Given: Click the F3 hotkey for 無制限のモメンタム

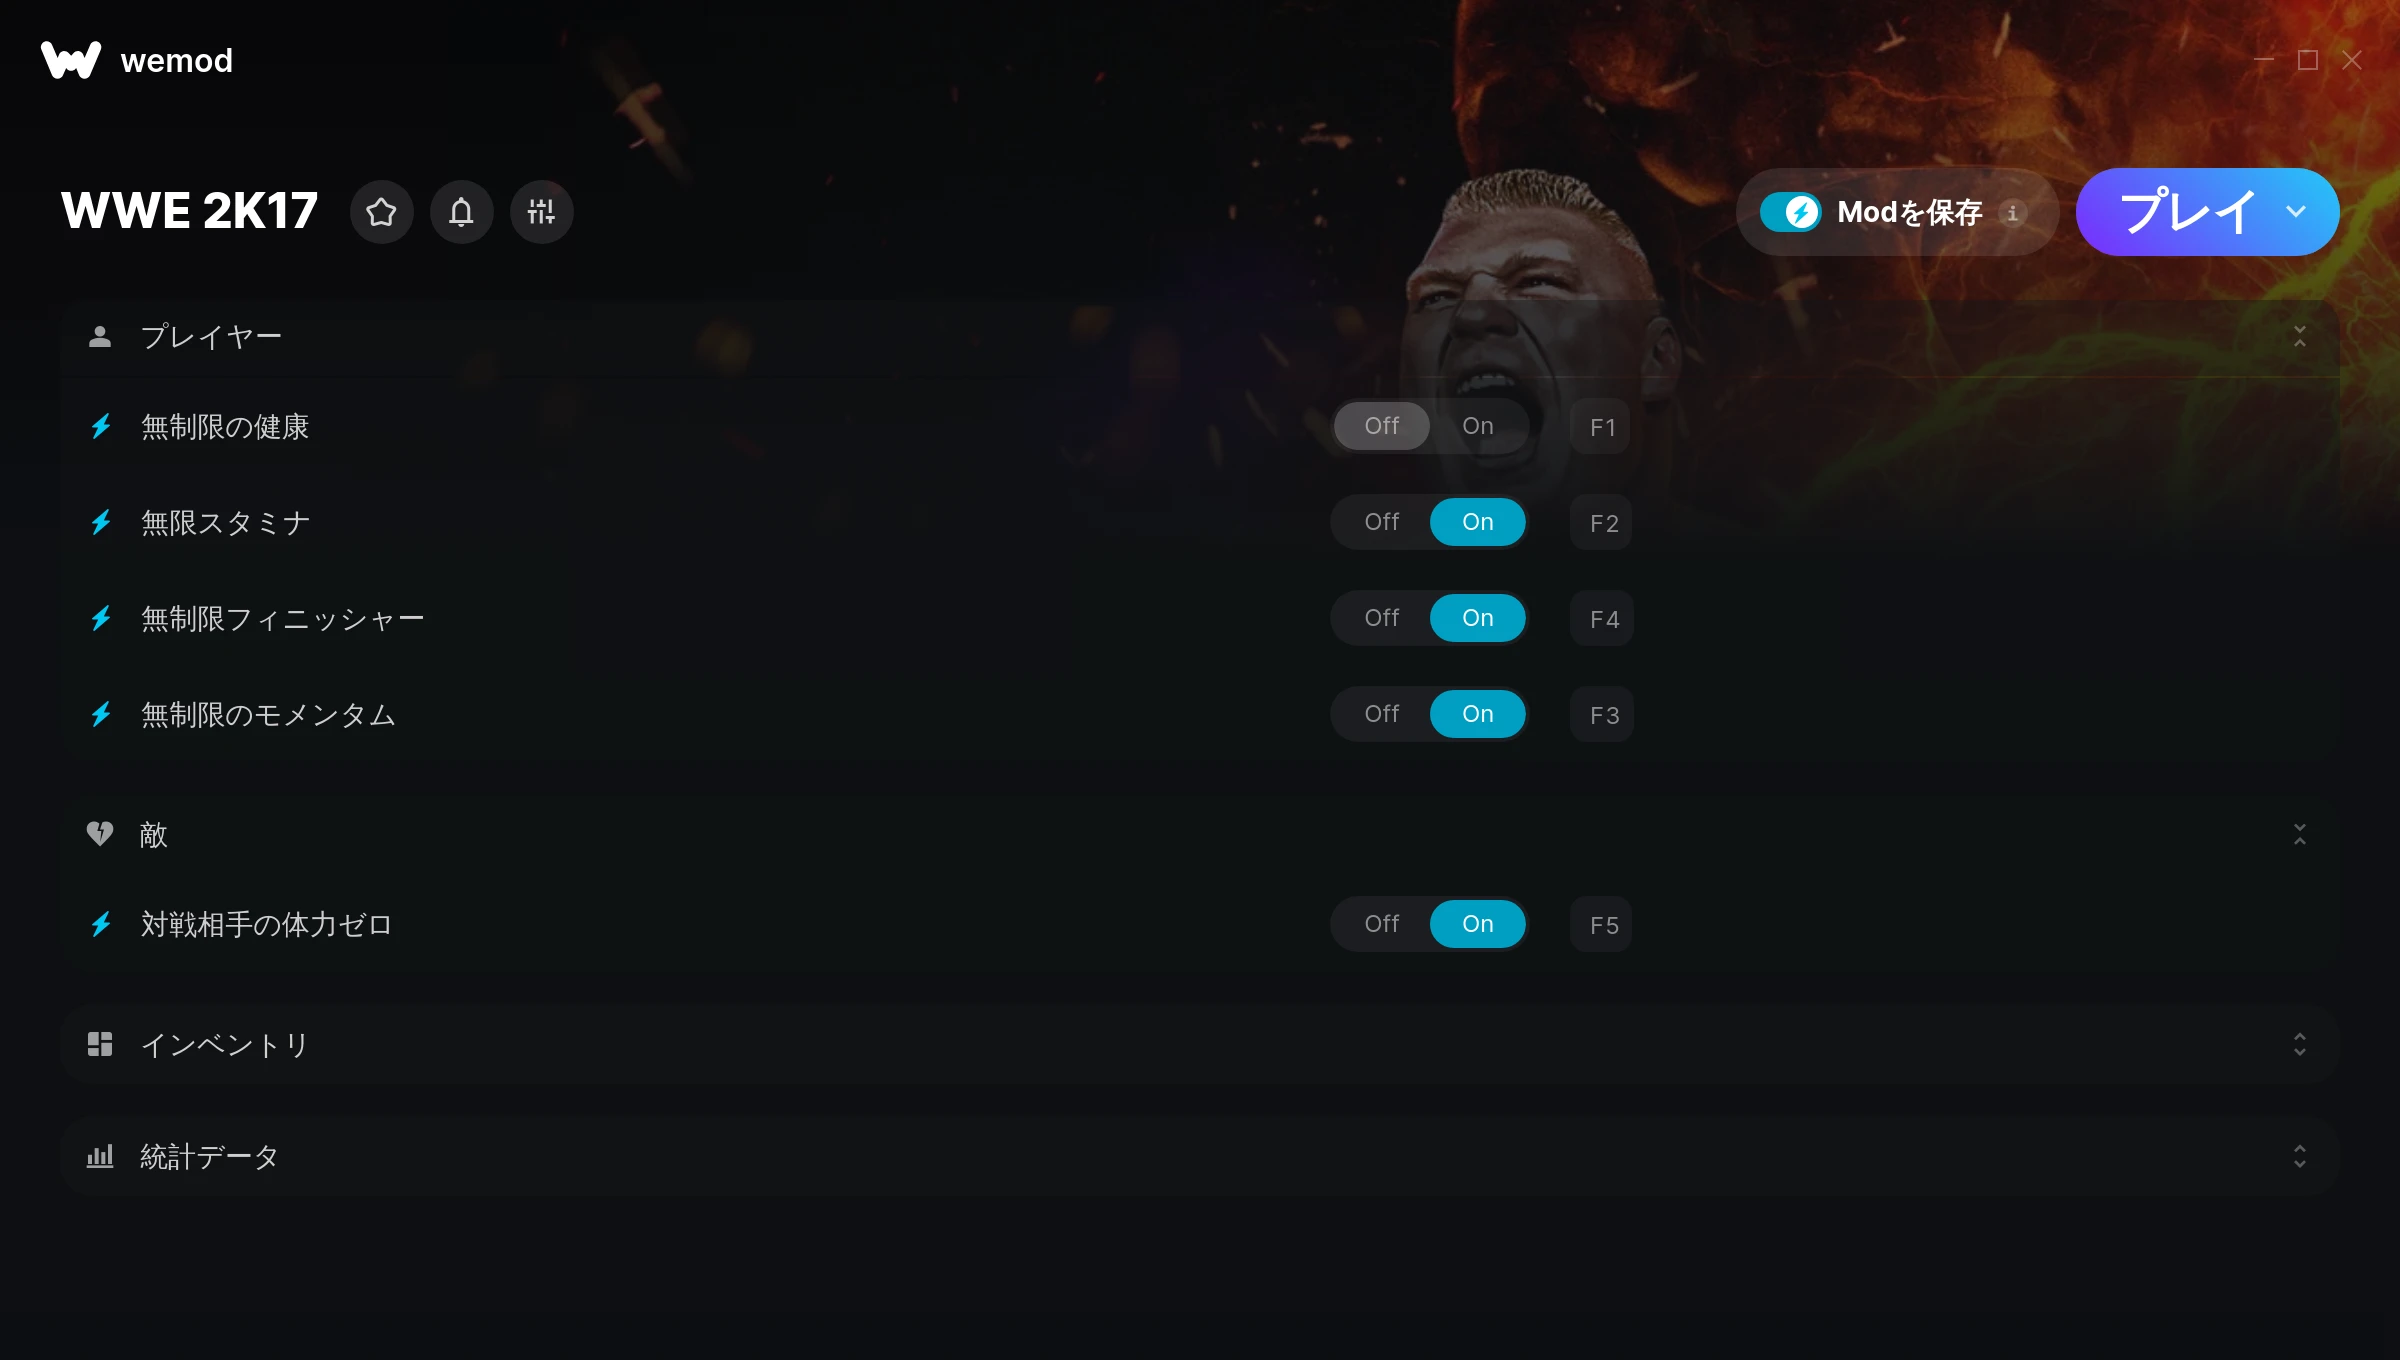Looking at the screenshot, I should [x=1602, y=715].
